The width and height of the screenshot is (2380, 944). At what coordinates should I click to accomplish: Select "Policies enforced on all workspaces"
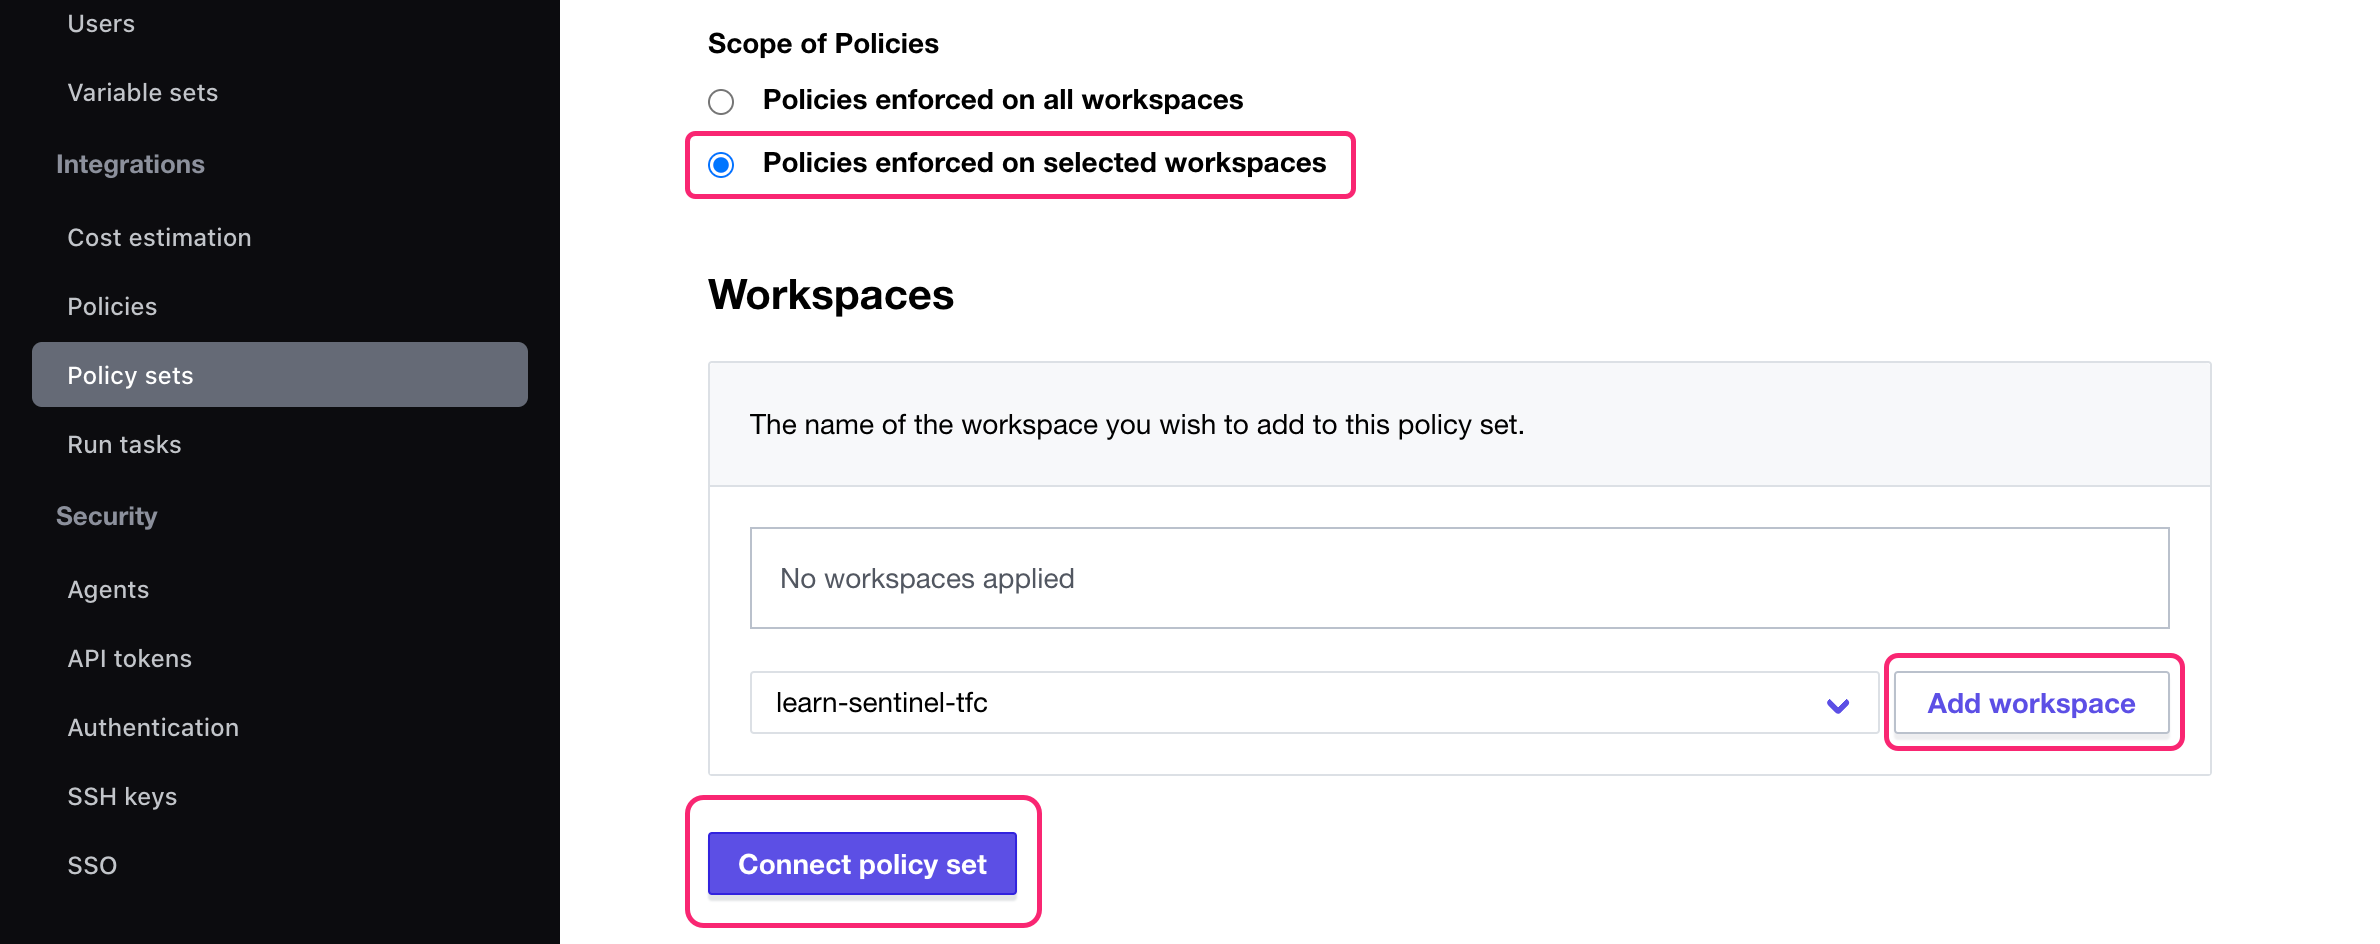coord(722,101)
